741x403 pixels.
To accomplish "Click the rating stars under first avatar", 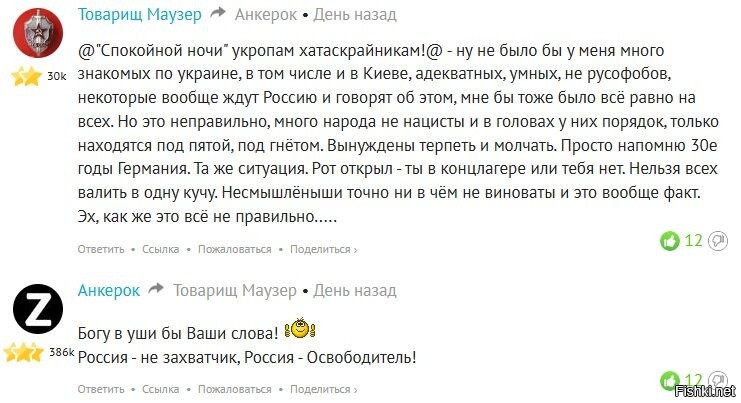I will coord(27,76).
